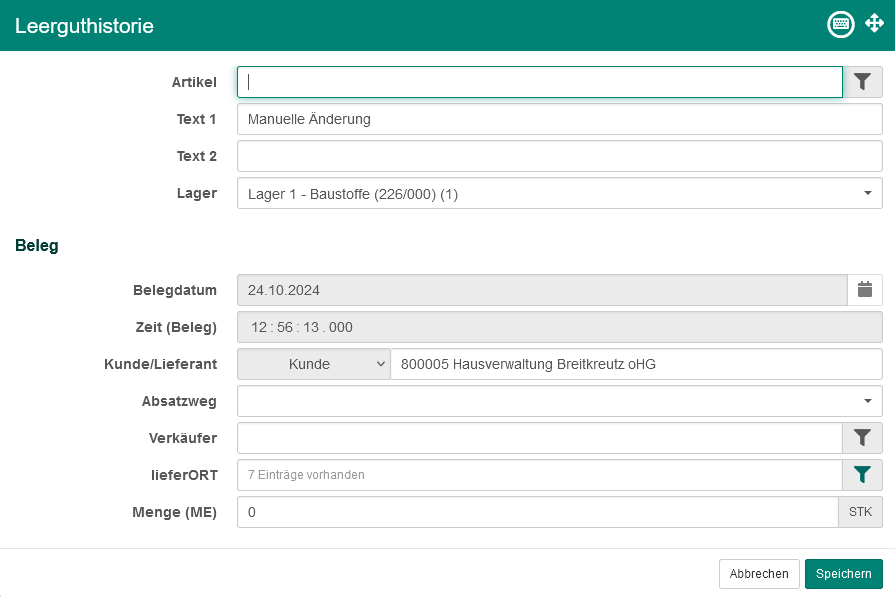The image size is (895, 597).
Task: Open the Kunde type selector
Action: 314,364
